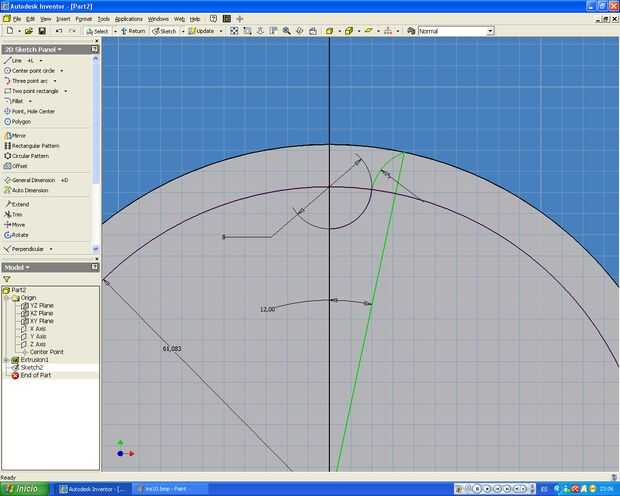Click End of Part marker in browser
The width and height of the screenshot is (620, 496).
32,375
